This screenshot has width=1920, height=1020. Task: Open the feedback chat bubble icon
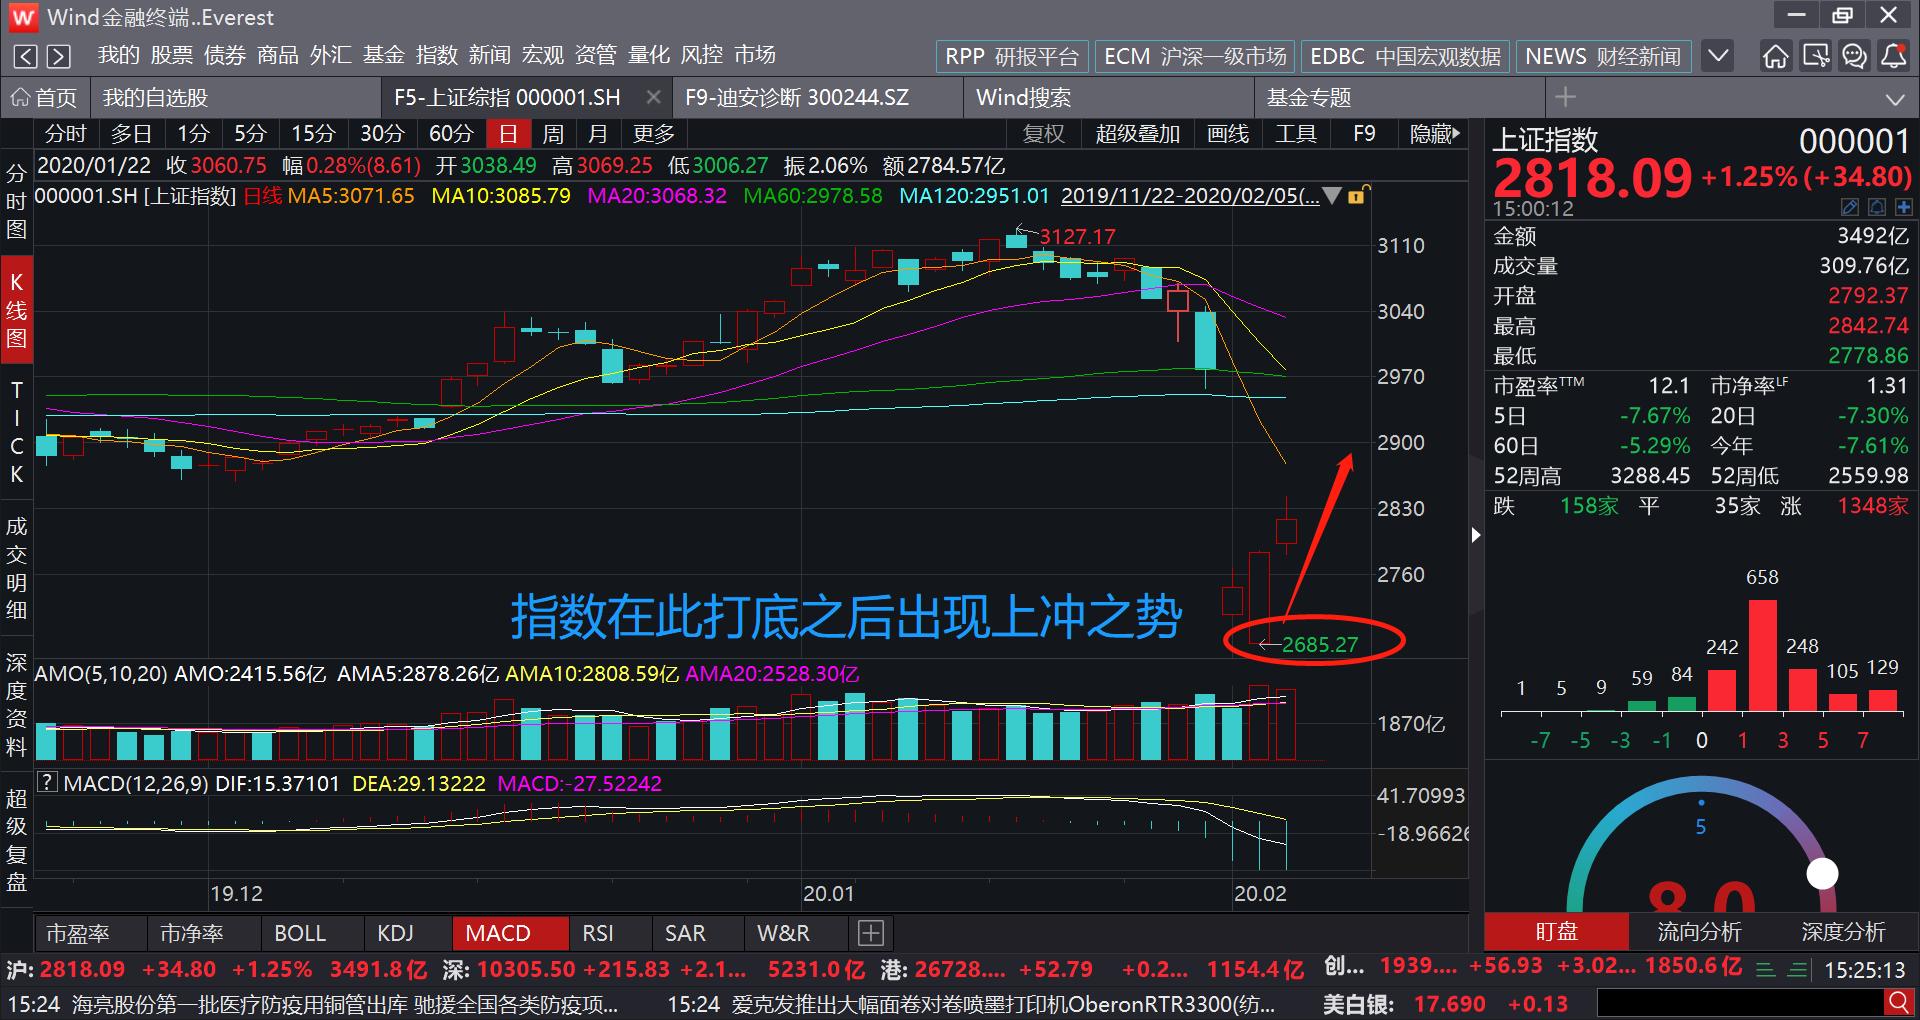(1855, 57)
